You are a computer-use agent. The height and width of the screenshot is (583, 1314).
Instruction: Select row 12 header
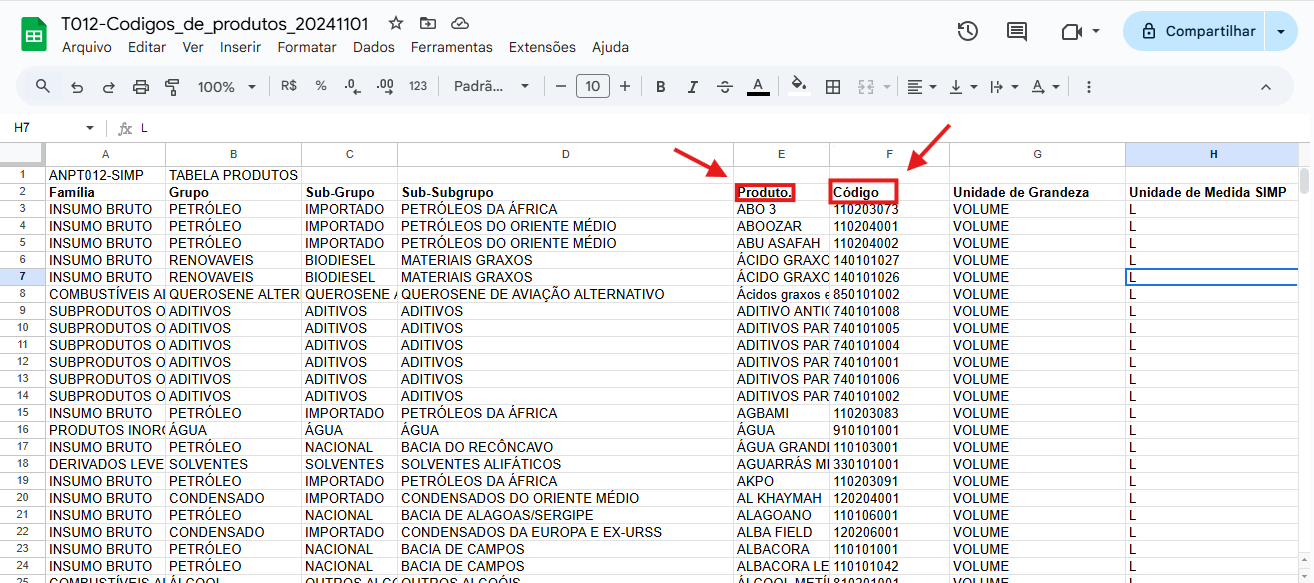[22, 362]
